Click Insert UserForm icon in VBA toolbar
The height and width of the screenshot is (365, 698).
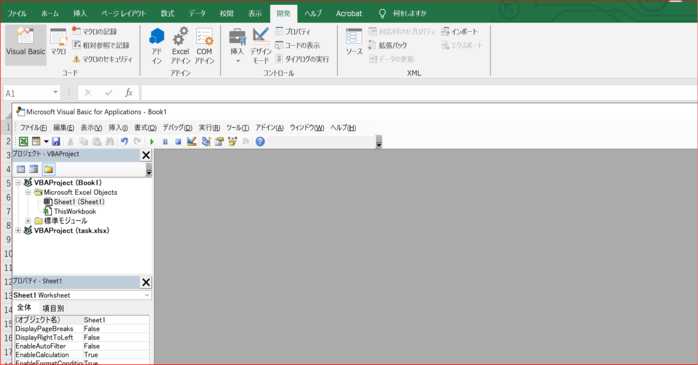36,142
